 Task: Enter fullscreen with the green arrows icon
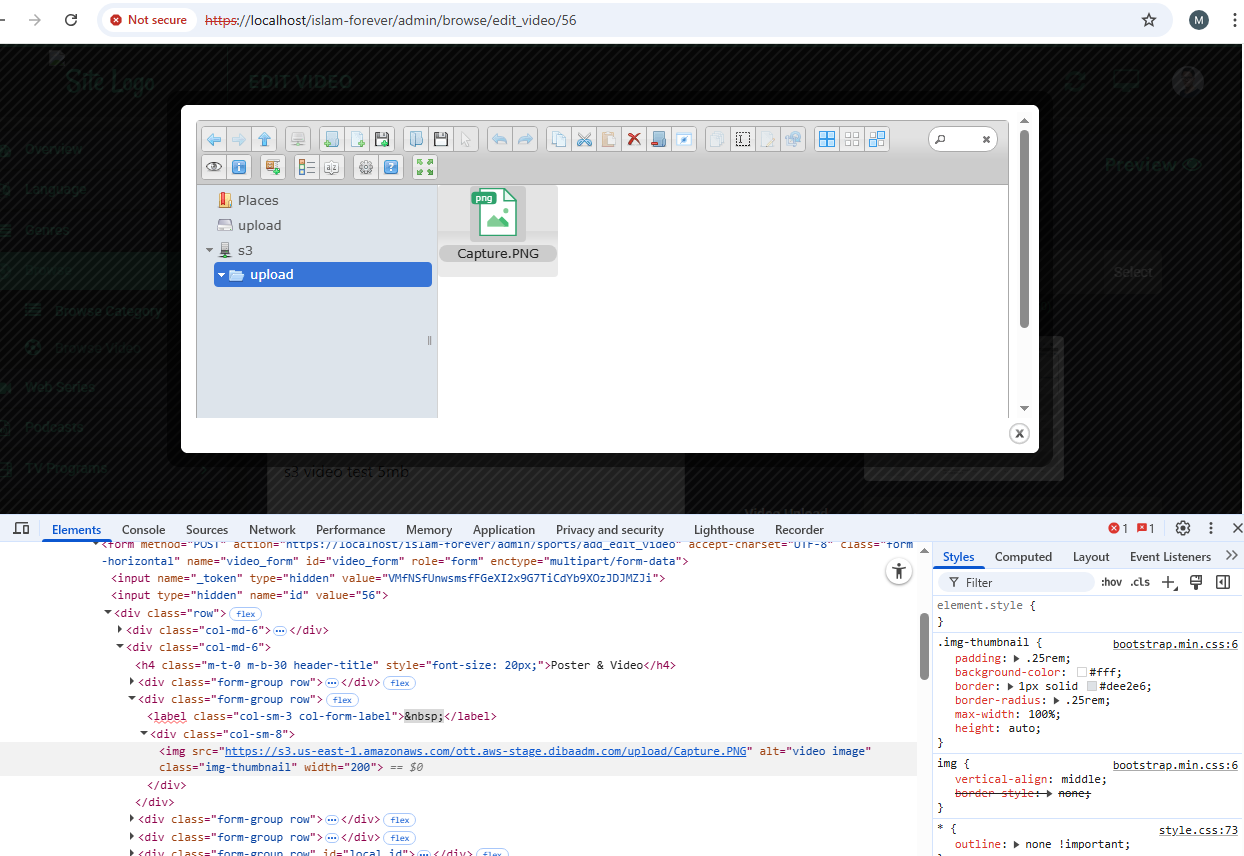click(x=425, y=167)
